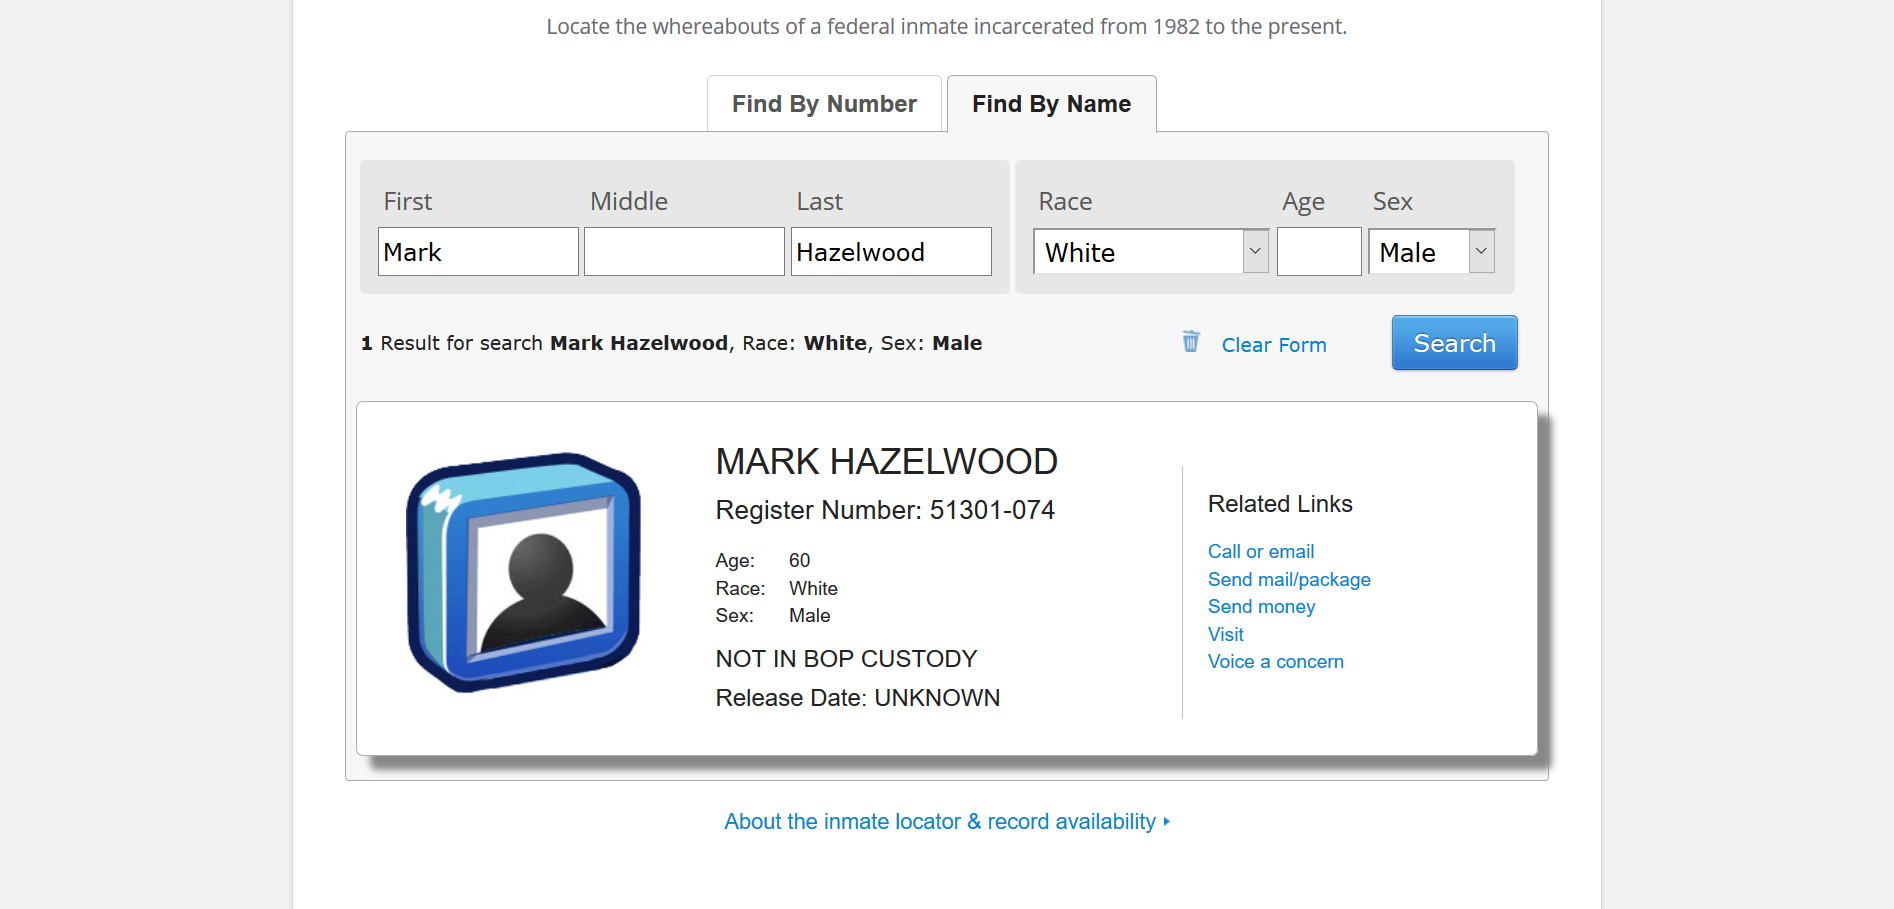1894x909 pixels.
Task: Open the Sex dropdown showing Male
Action: (1431, 252)
